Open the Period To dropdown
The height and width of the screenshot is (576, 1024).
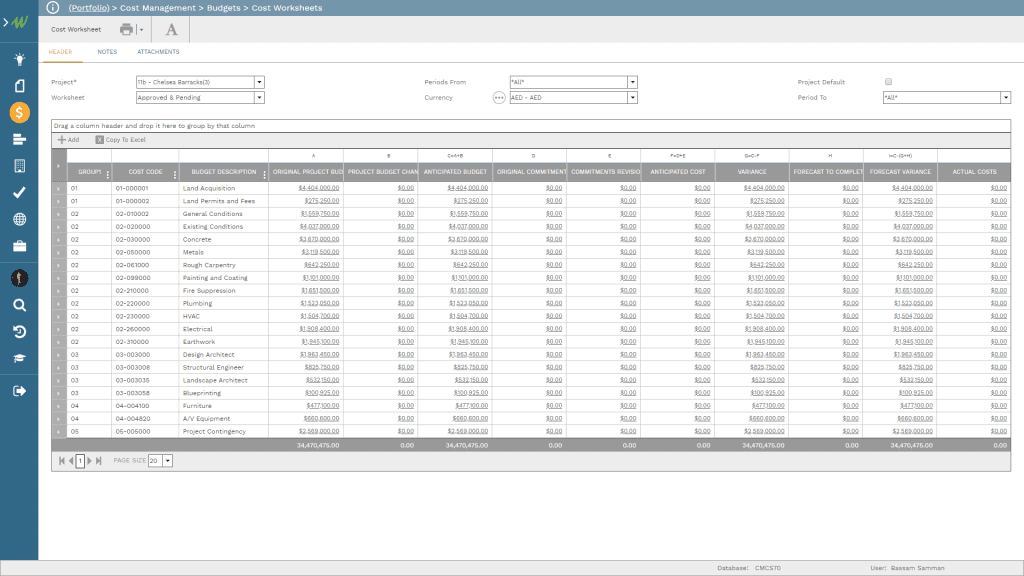1004,97
